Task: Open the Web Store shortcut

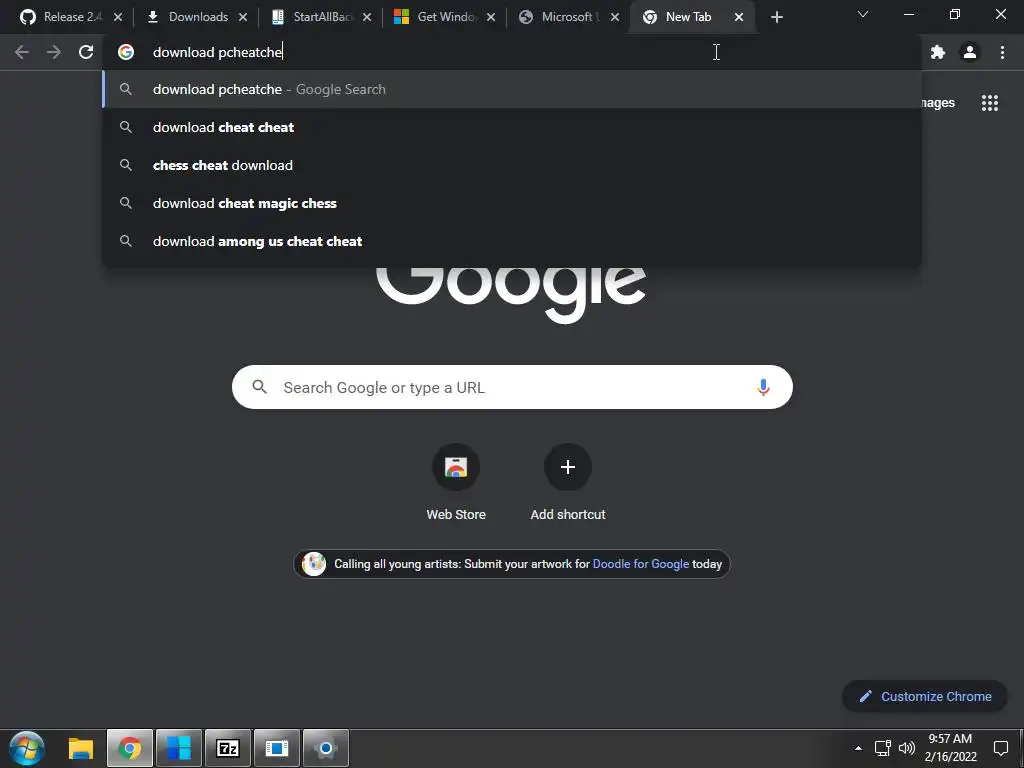Action: click(456, 483)
